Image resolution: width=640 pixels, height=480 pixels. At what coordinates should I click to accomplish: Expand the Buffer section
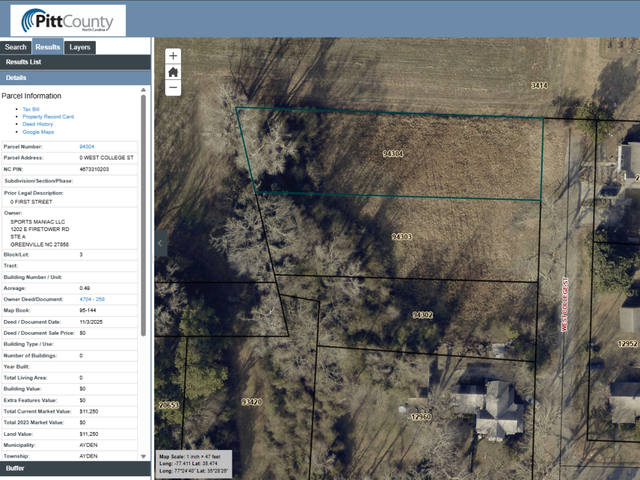[x=75, y=468]
